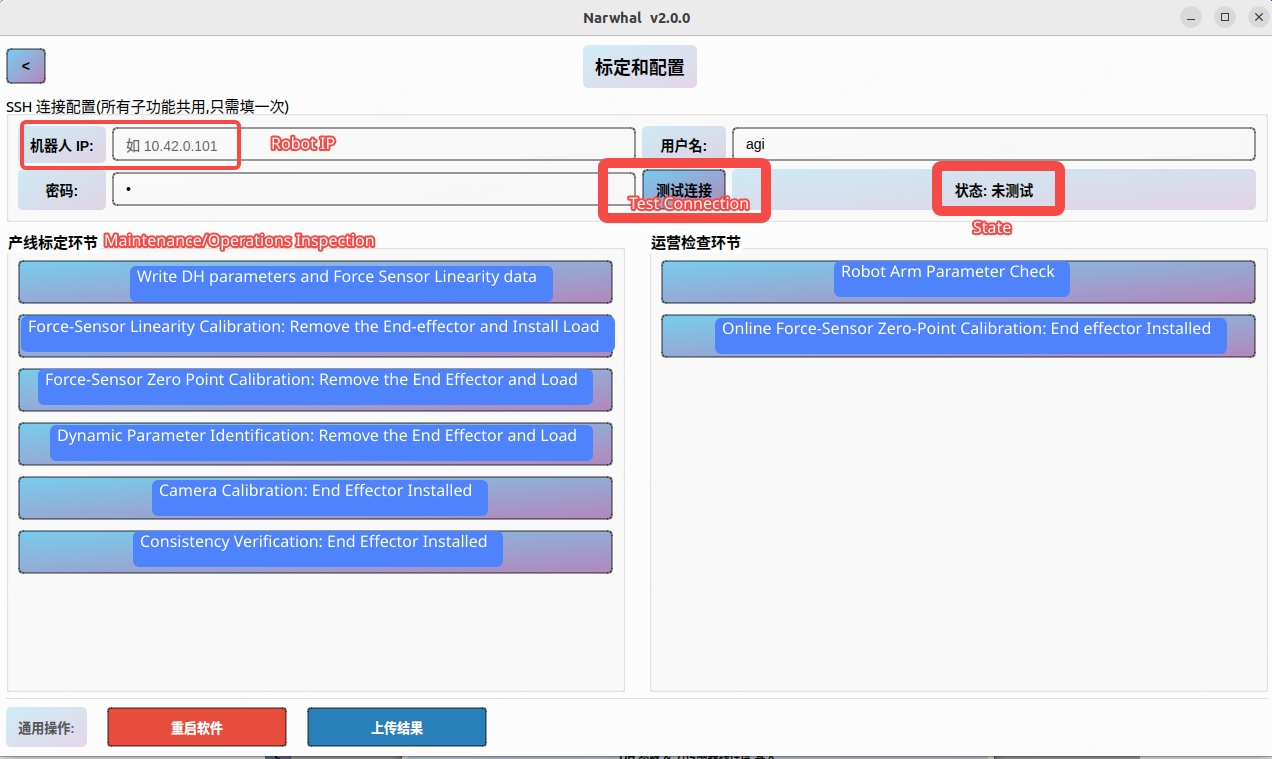Open Robot Arm Parameter Check
1272x759 pixels.
(958, 282)
